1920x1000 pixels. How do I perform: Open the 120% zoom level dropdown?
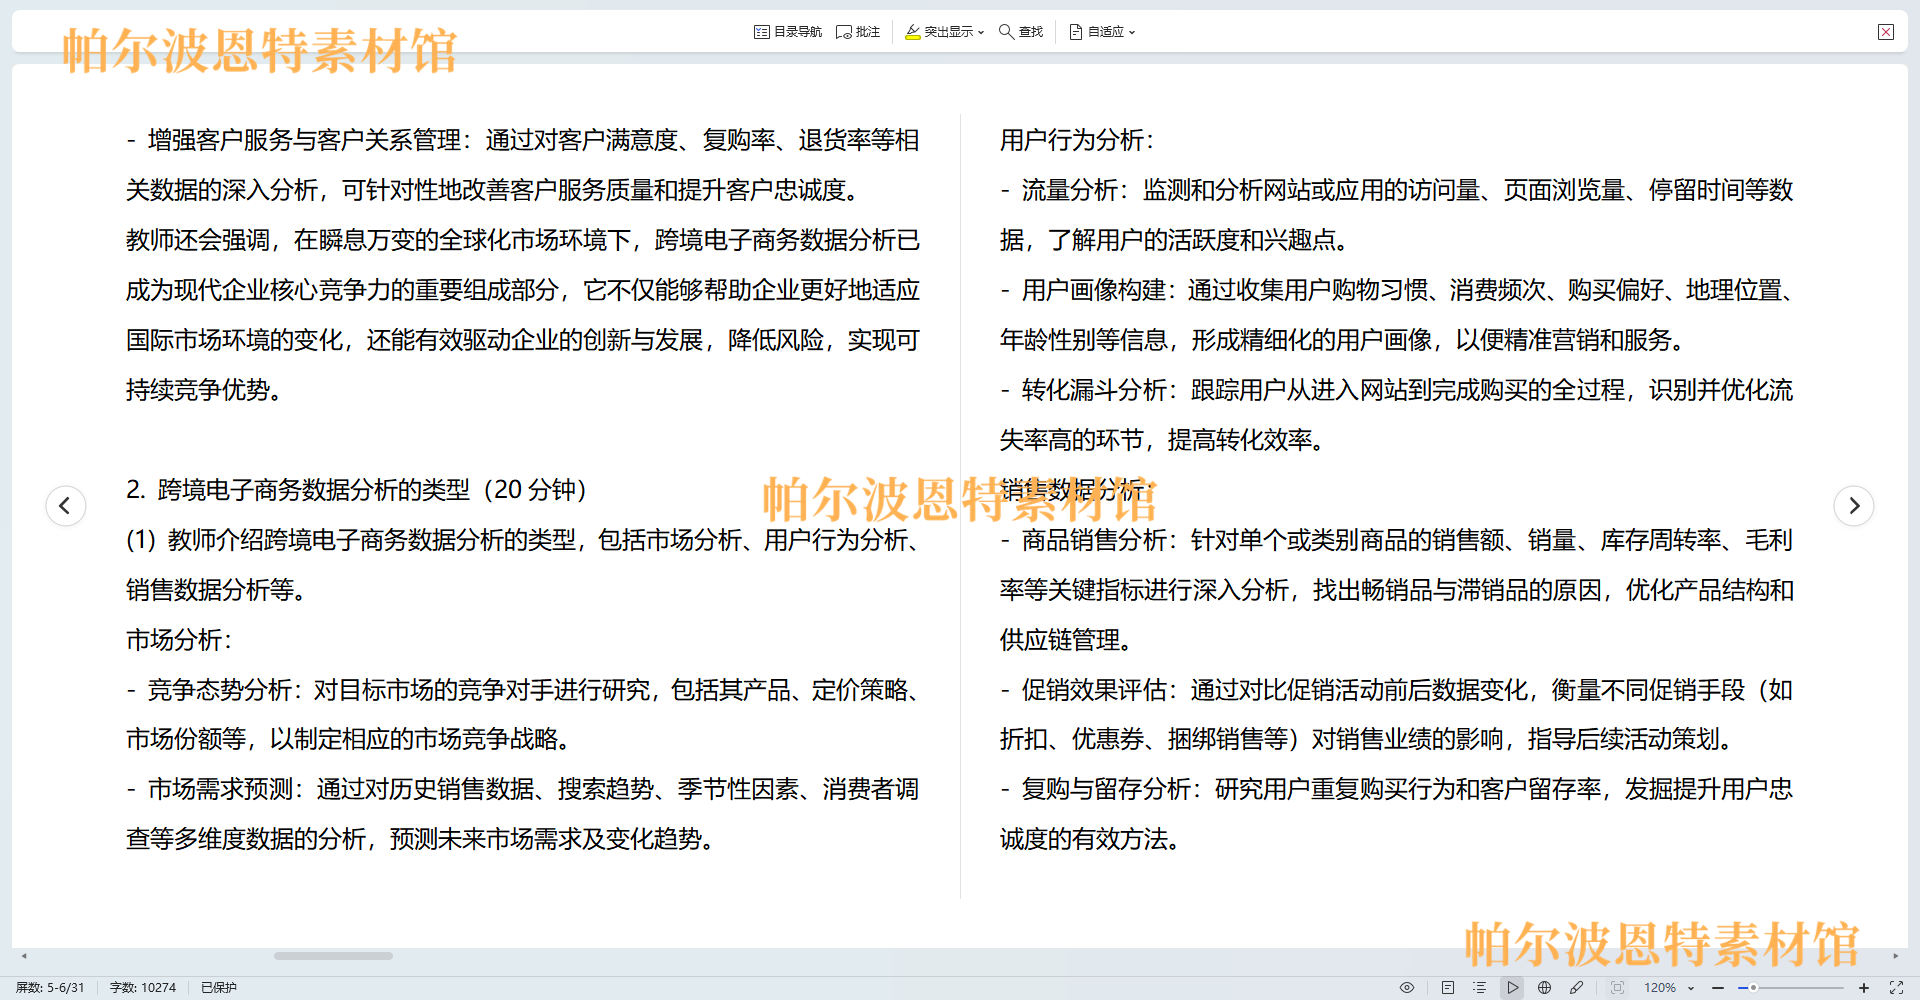(x=1669, y=988)
